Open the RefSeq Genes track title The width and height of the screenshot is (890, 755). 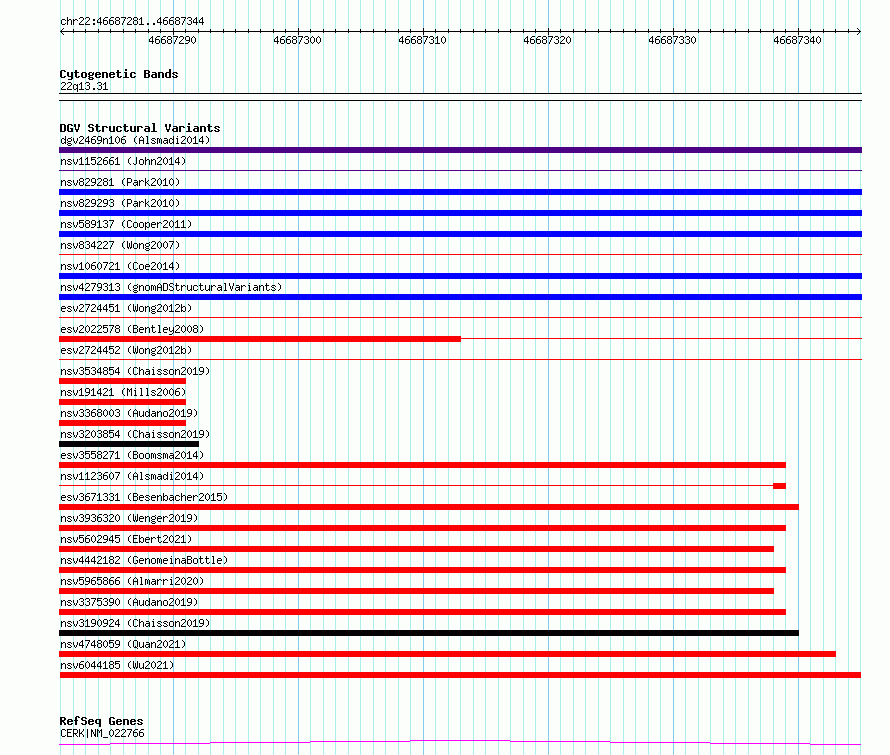point(102,721)
